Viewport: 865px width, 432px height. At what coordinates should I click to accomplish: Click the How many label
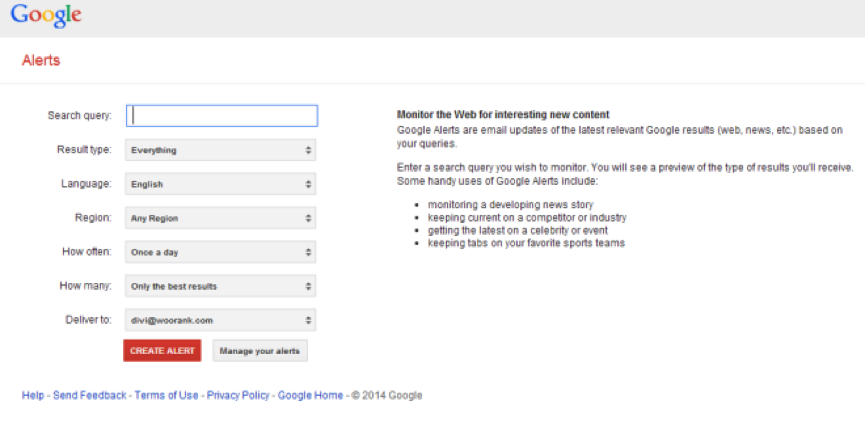(86, 286)
